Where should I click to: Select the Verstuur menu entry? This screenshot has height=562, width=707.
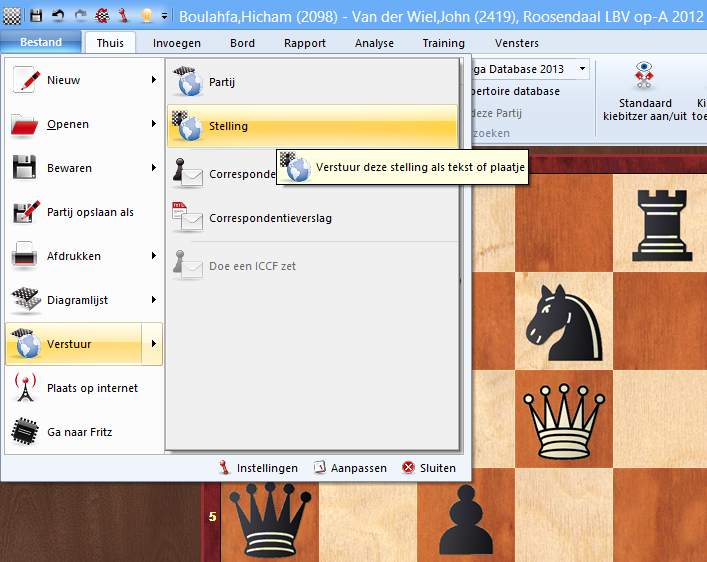click(74, 344)
